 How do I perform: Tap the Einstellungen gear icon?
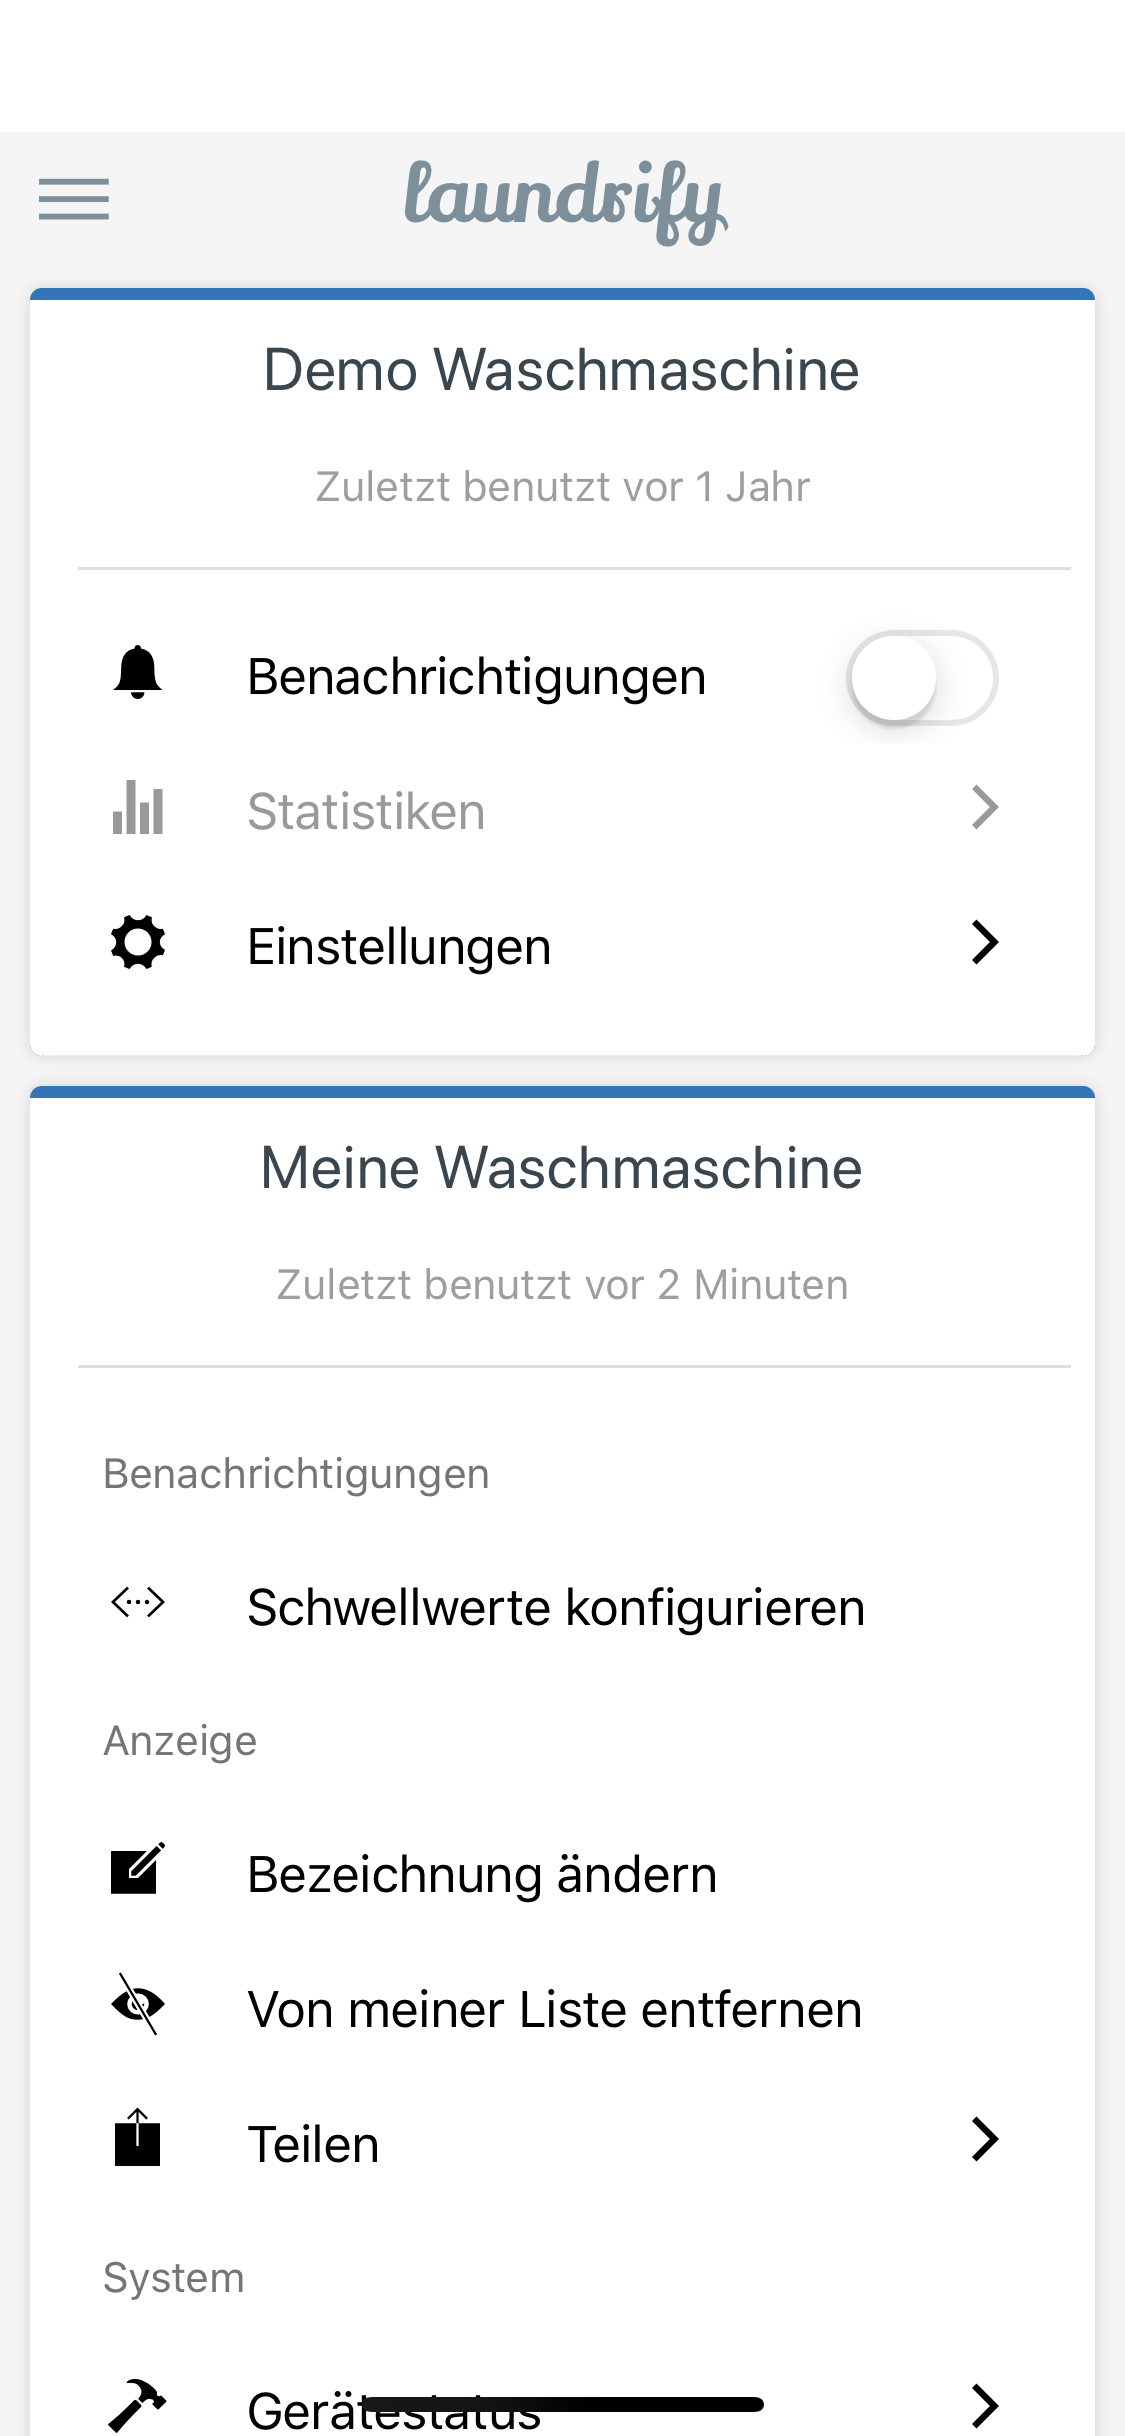[138, 943]
